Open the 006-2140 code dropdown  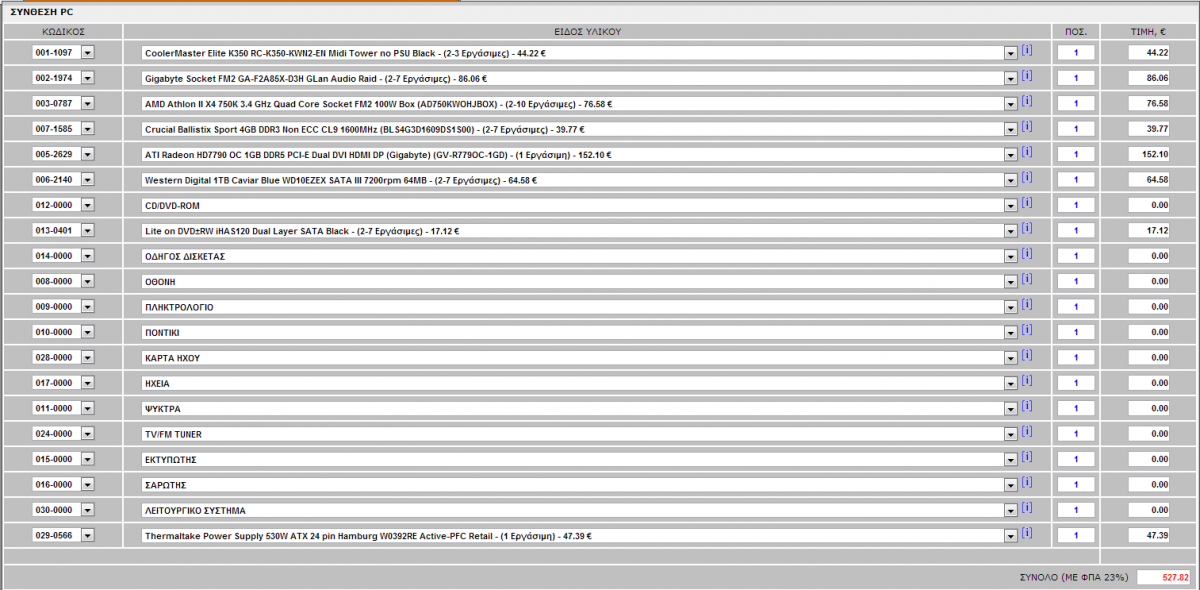[87, 180]
